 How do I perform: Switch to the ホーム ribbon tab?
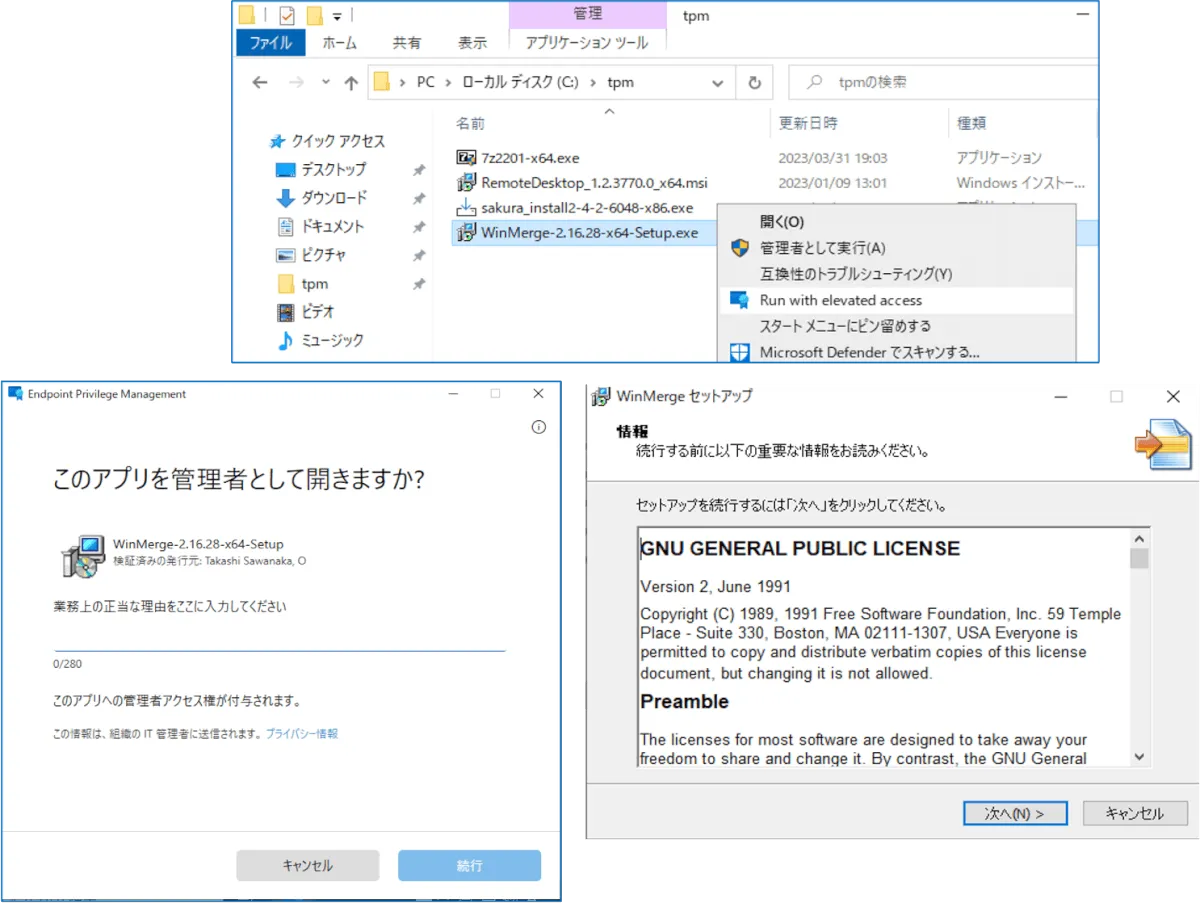340,43
